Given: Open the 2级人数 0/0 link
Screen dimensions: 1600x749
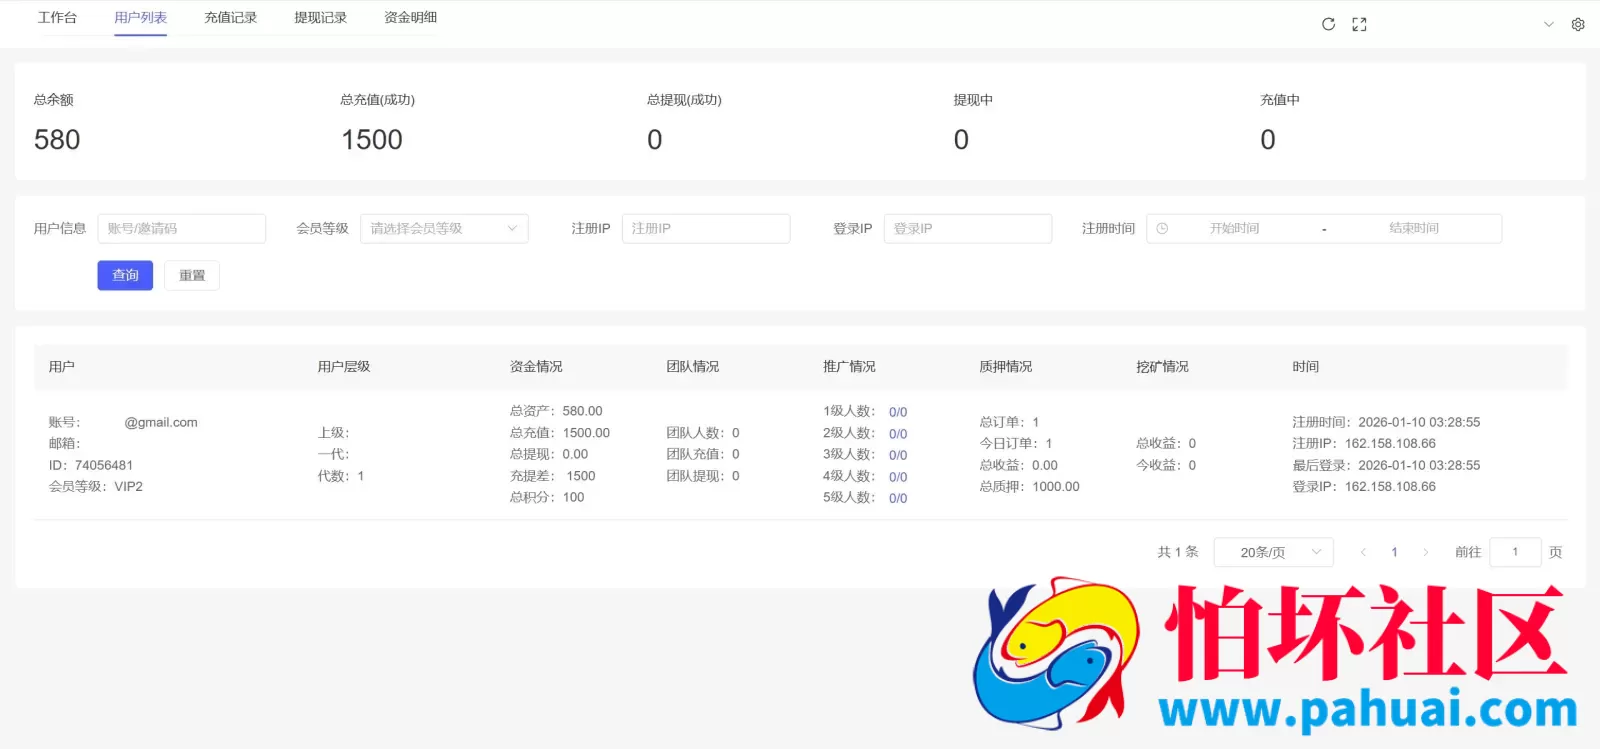Looking at the screenshot, I should click(x=898, y=434).
